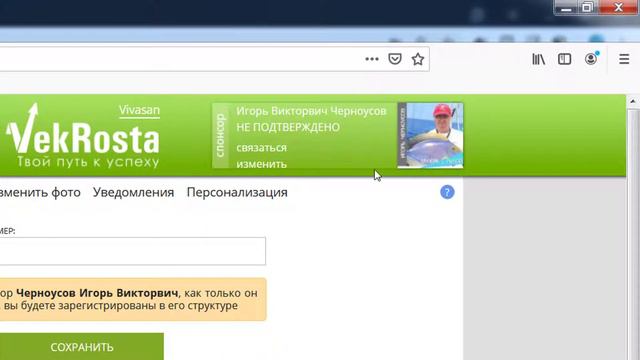
Task: Restore down the browser window
Action: pos(587,8)
